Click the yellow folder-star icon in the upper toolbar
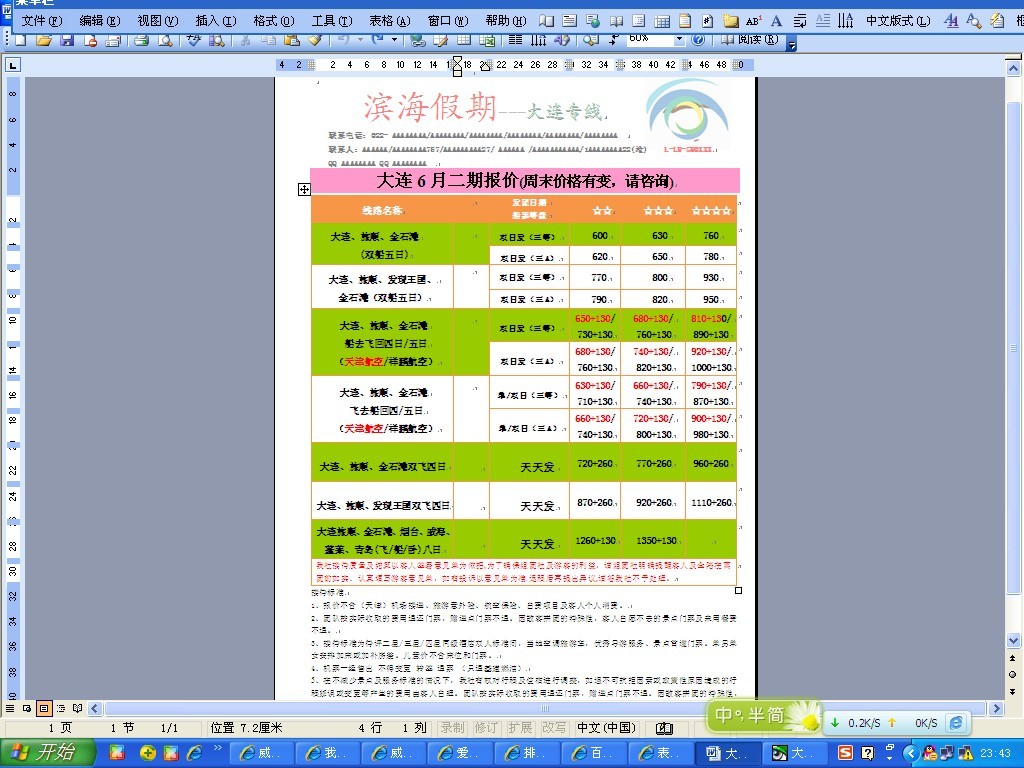Image resolution: width=1024 pixels, height=768 pixels. (x=731, y=21)
